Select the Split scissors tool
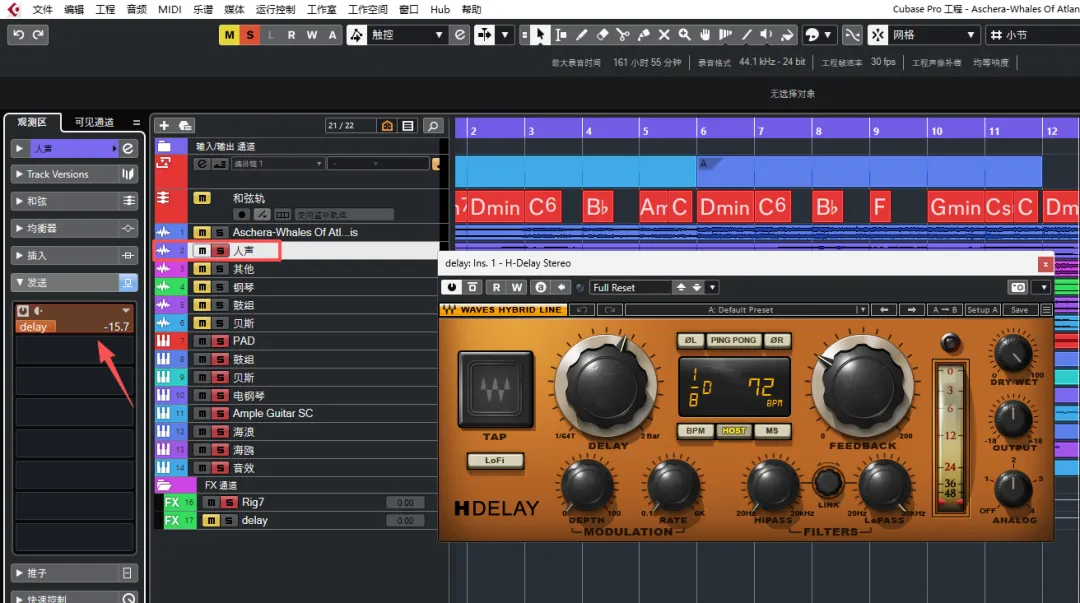 623,34
